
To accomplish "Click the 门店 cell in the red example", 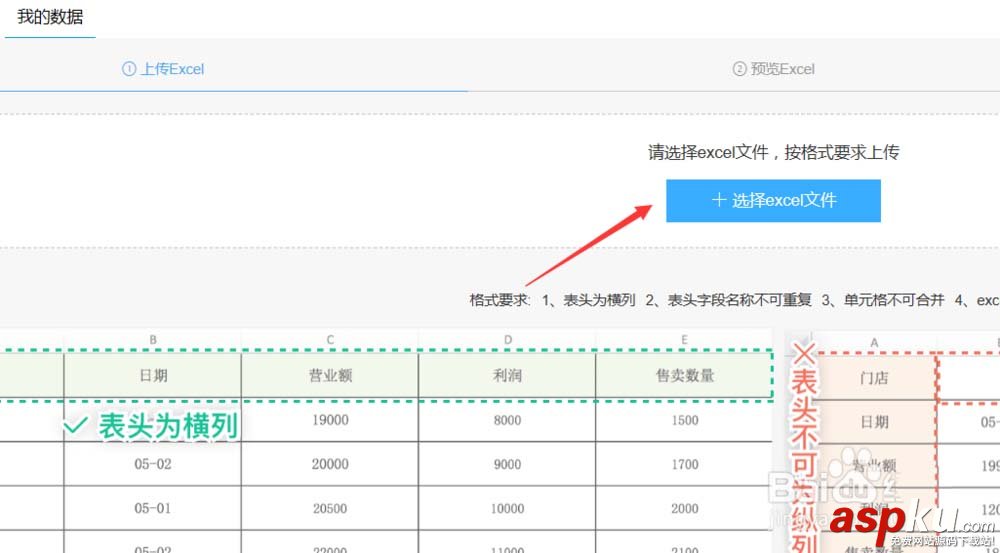I will pyautogui.click(x=874, y=378).
